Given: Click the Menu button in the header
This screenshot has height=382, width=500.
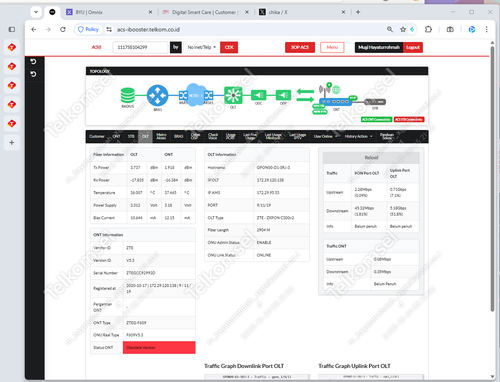Looking at the screenshot, I should click(332, 47).
